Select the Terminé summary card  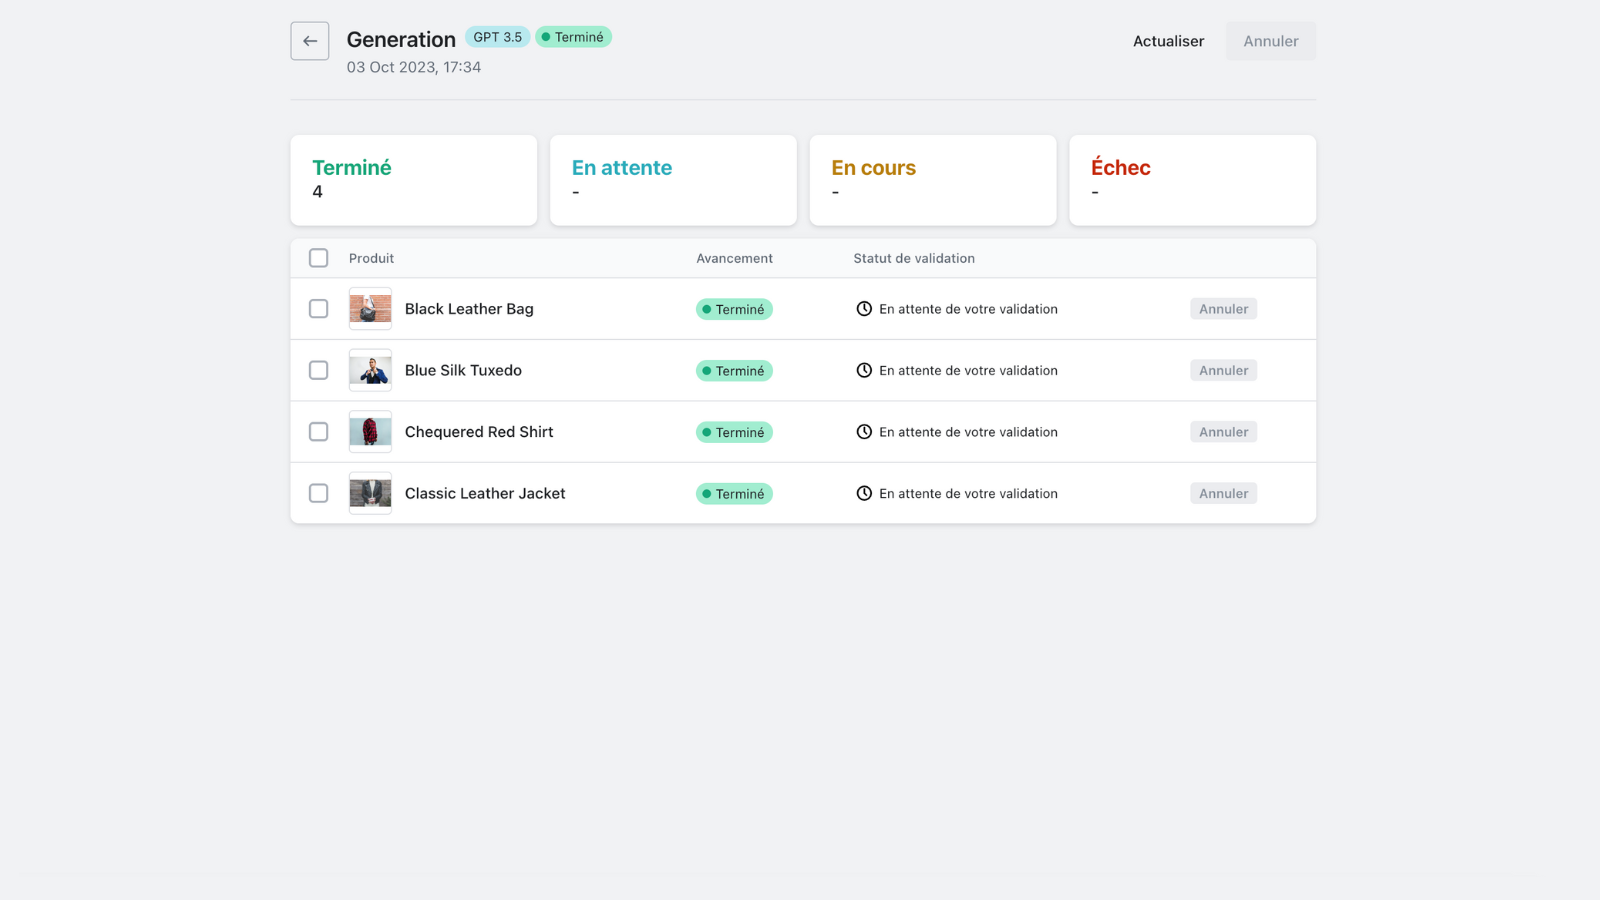point(414,180)
